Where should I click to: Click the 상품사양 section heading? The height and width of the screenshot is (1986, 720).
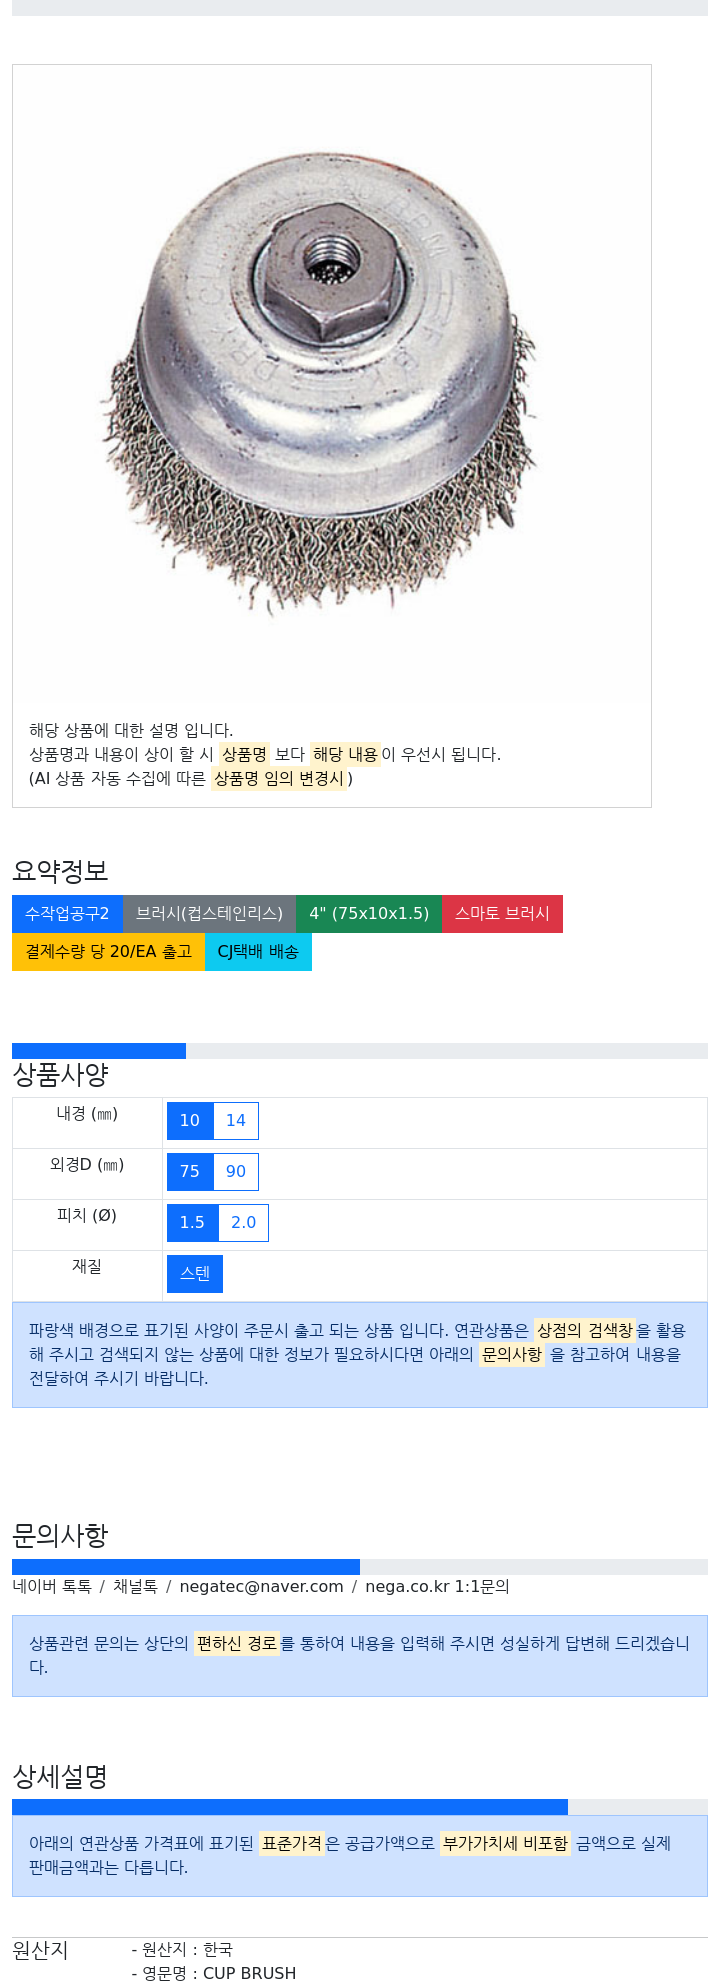point(60,1075)
